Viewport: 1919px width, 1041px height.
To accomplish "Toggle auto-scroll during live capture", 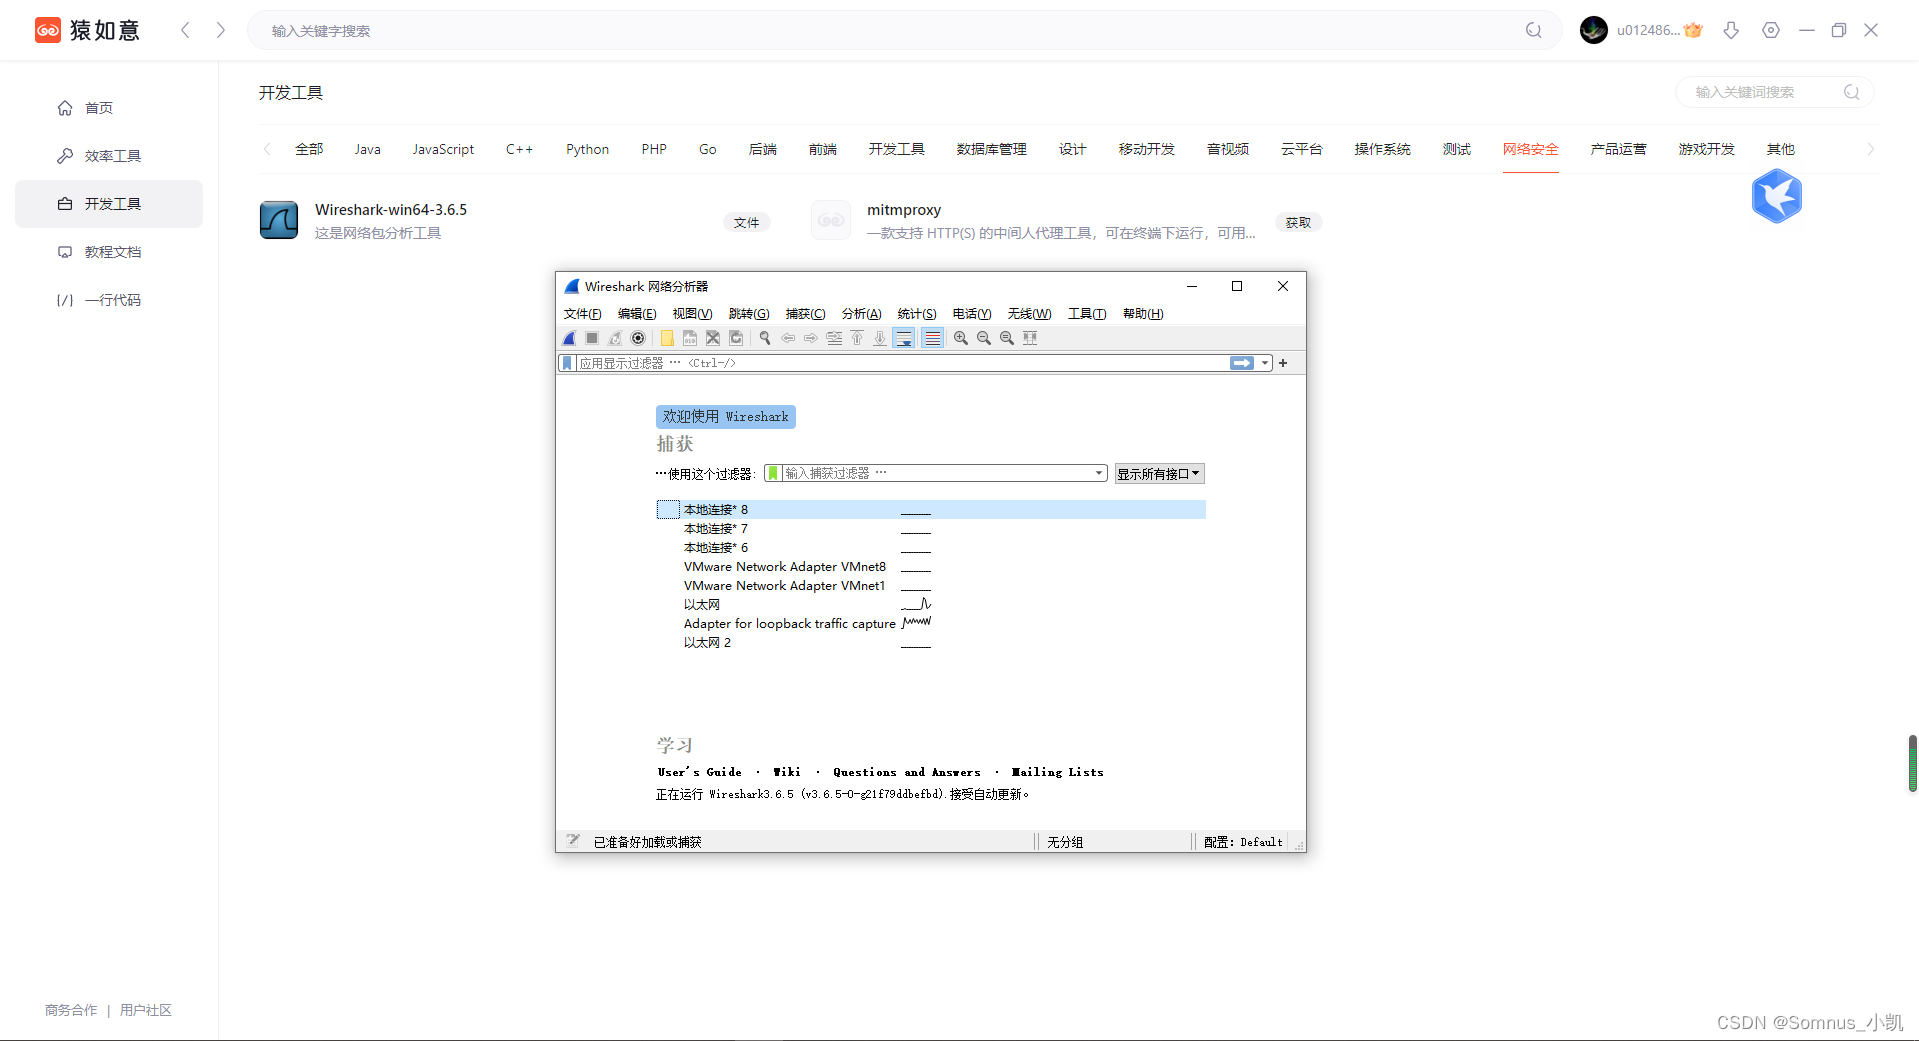I will [x=904, y=338].
